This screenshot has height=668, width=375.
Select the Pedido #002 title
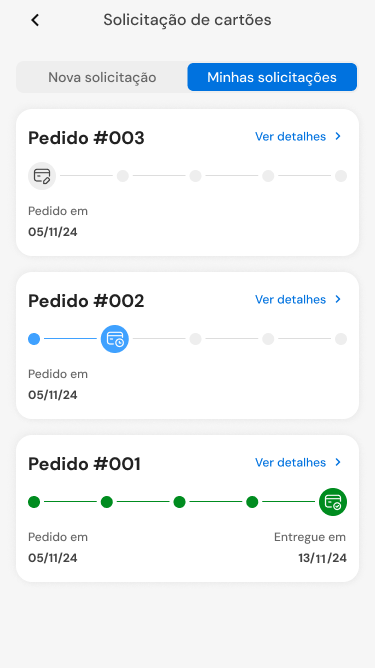(86, 301)
